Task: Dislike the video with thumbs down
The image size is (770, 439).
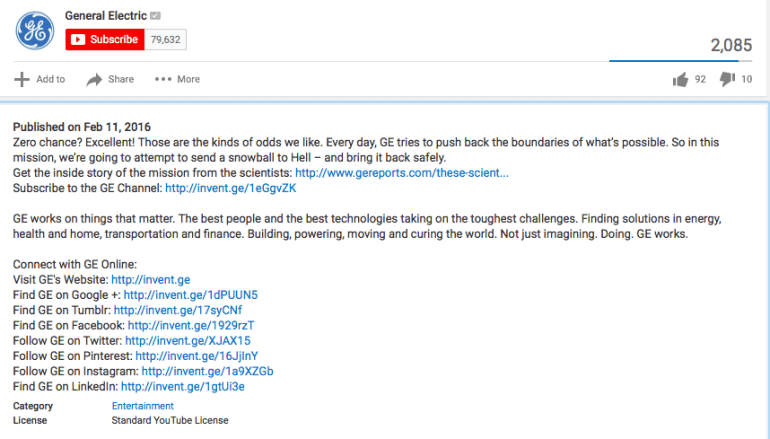Action: 727,79
